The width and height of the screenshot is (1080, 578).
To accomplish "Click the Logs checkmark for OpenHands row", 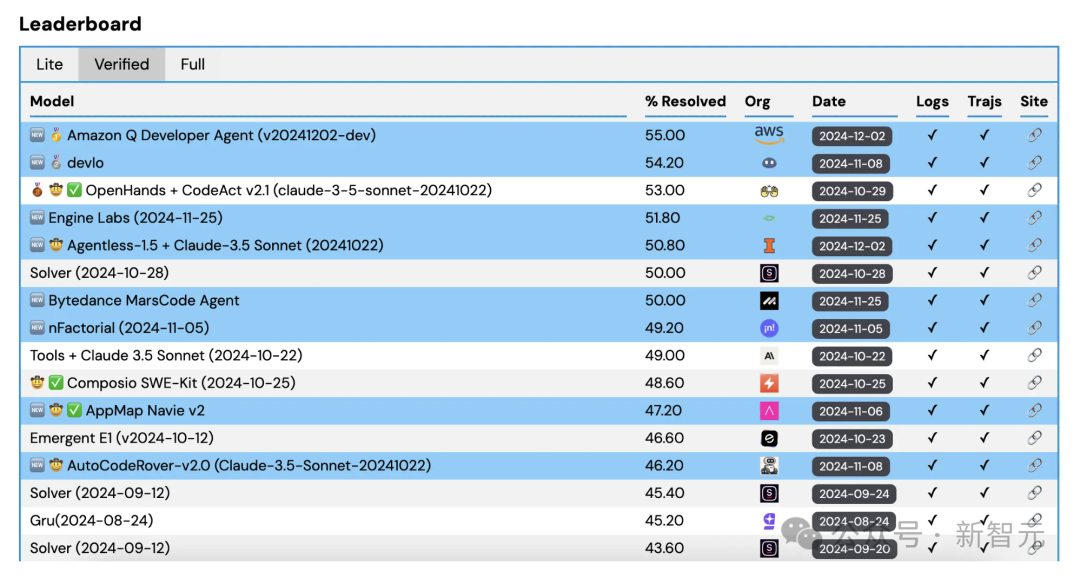I will tap(932, 190).
